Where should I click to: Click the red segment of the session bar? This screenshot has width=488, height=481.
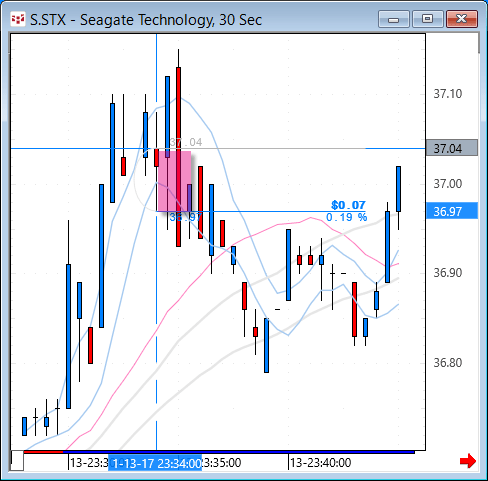[43, 452]
